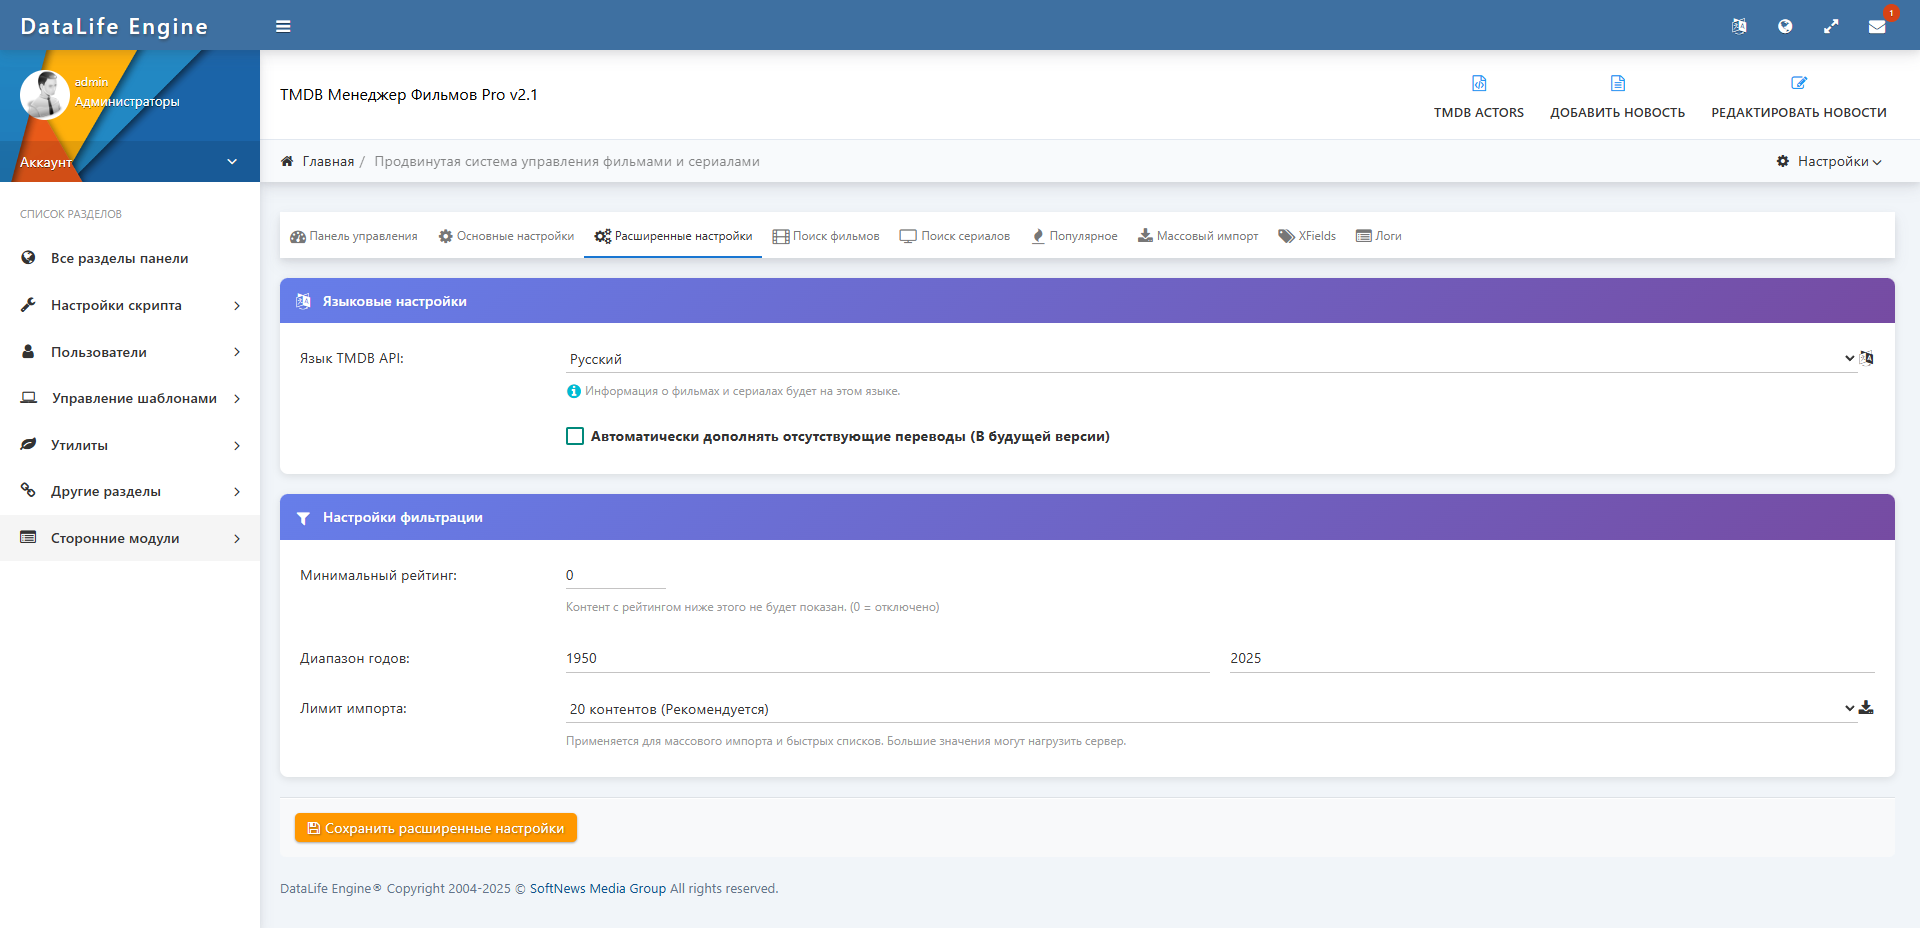Click the globe icon in top bar
This screenshot has width=1920, height=928.
pyautogui.click(x=1785, y=26)
